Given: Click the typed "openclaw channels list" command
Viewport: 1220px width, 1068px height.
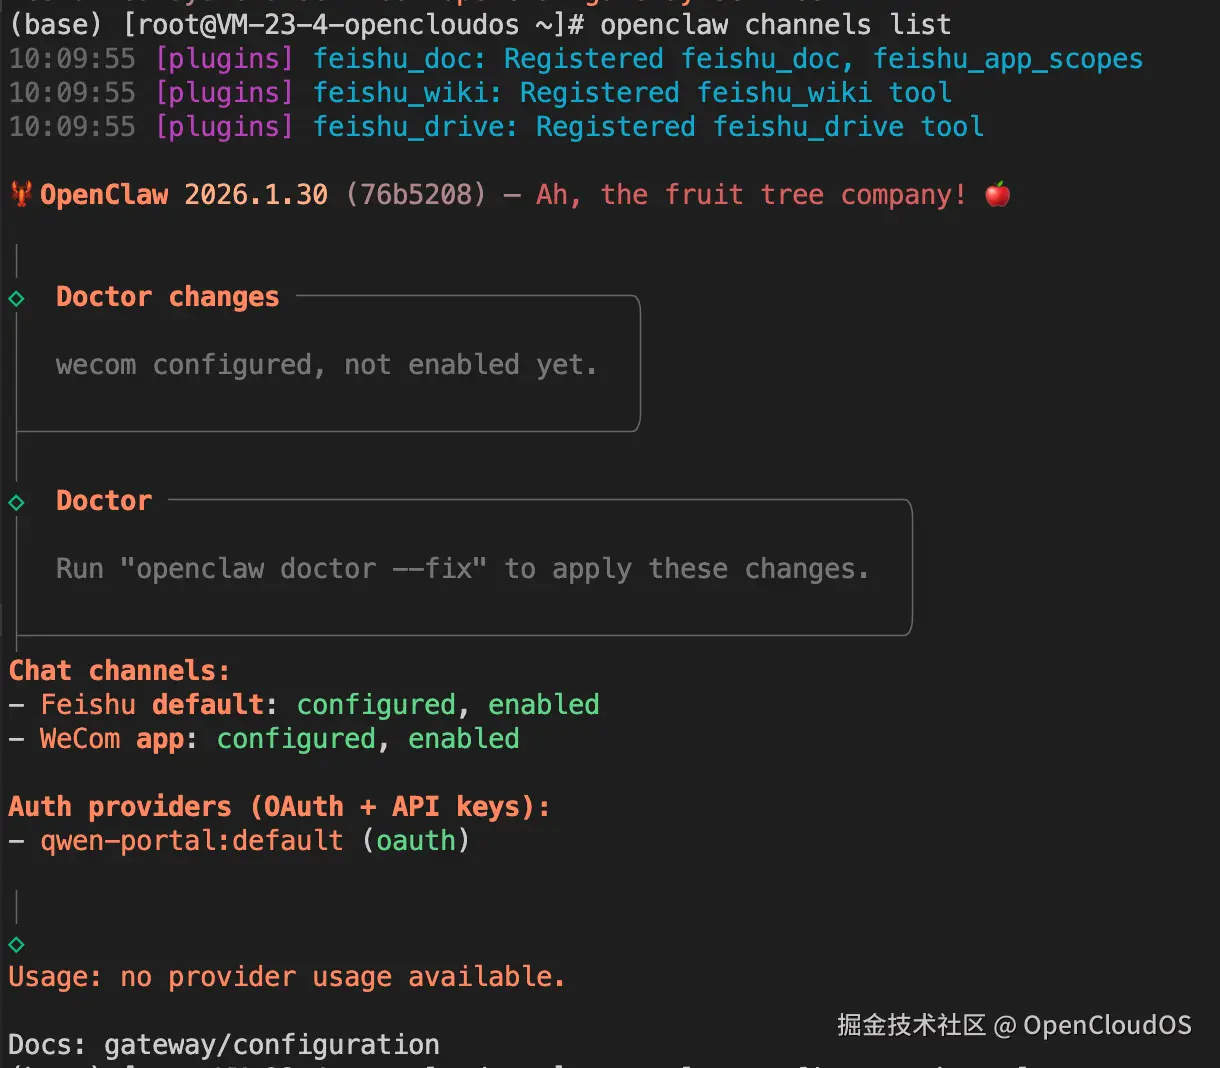Looking at the screenshot, I should click(x=775, y=25).
